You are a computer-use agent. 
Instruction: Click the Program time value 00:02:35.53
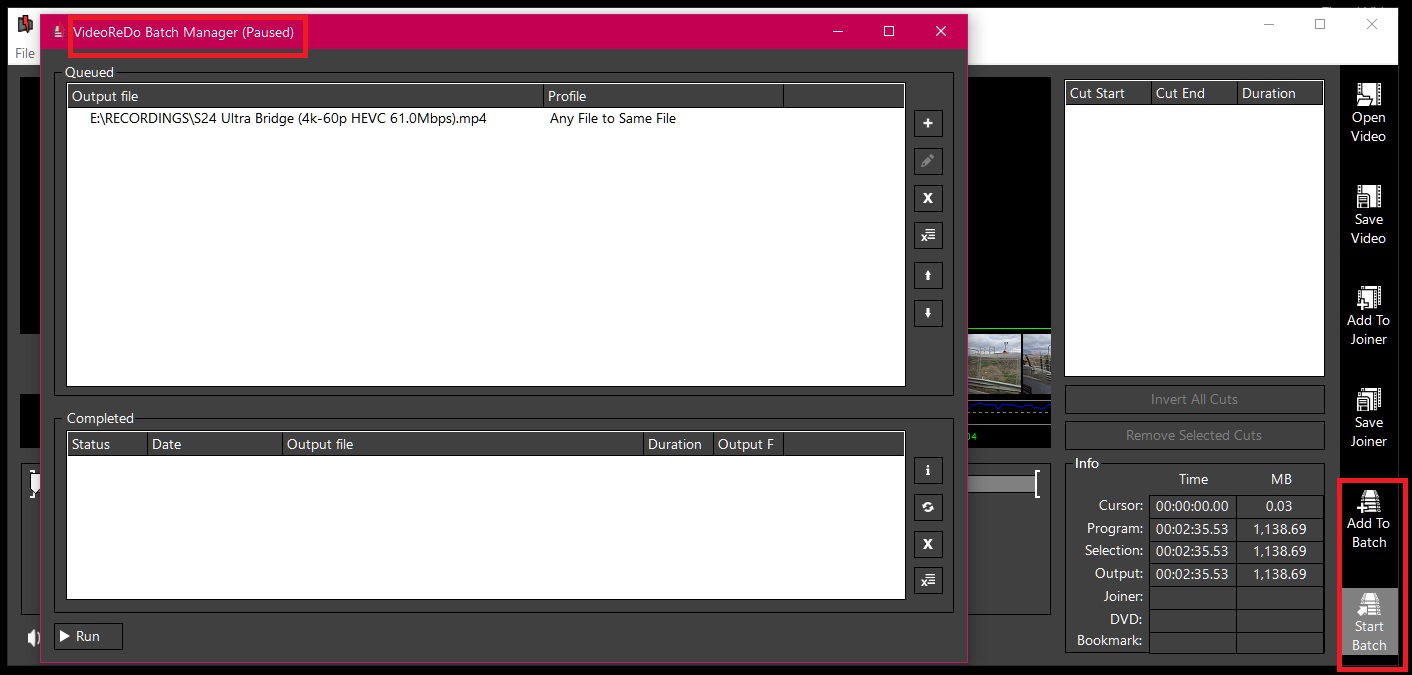coord(1192,529)
